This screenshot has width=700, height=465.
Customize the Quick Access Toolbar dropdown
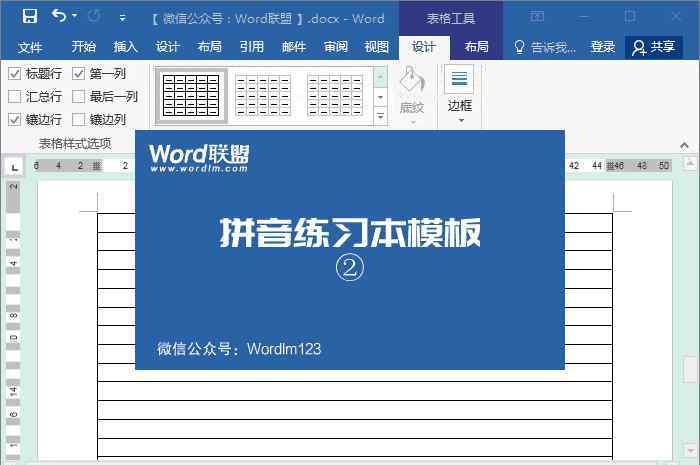tap(122, 18)
